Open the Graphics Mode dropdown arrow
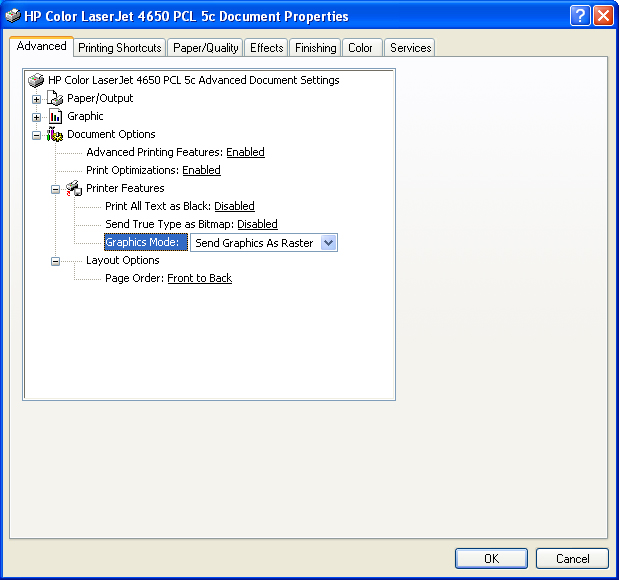This screenshot has height=580, width=619. pyautogui.click(x=328, y=242)
